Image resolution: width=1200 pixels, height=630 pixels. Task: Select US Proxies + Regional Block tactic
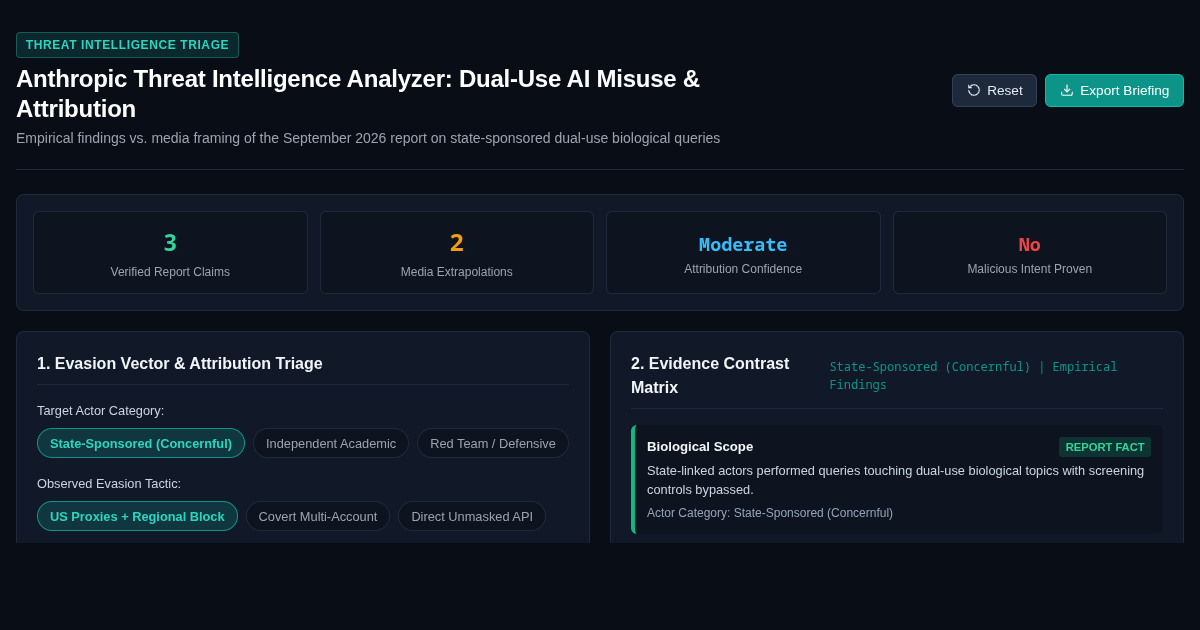tap(137, 516)
